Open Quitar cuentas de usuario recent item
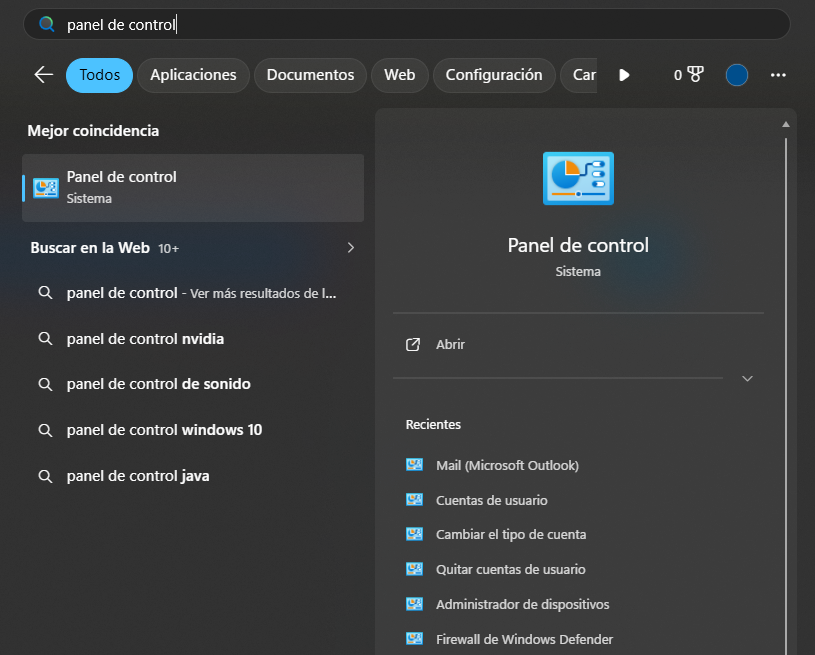Screen dimensions: 815x655 510,569
